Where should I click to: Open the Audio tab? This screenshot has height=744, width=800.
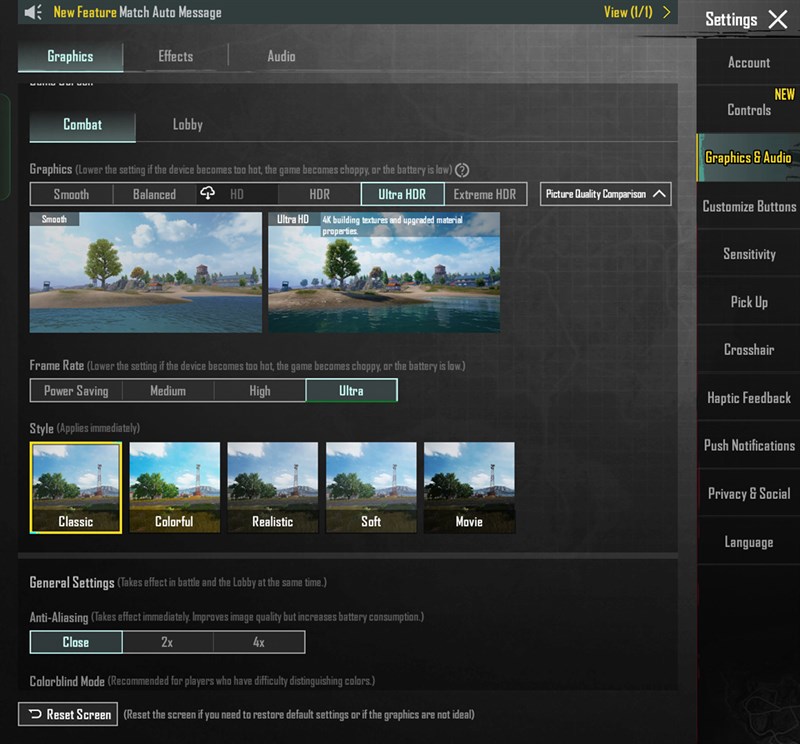click(x=281, y=56)
